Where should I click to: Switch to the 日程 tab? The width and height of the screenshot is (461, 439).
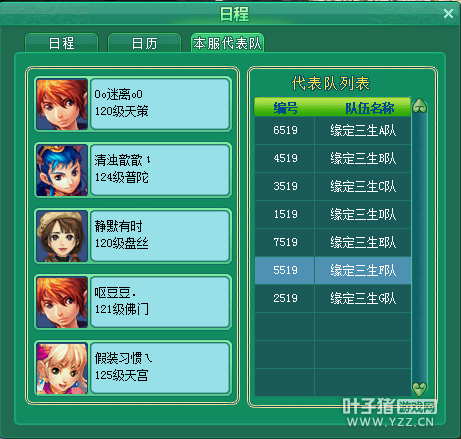point(61,43)
